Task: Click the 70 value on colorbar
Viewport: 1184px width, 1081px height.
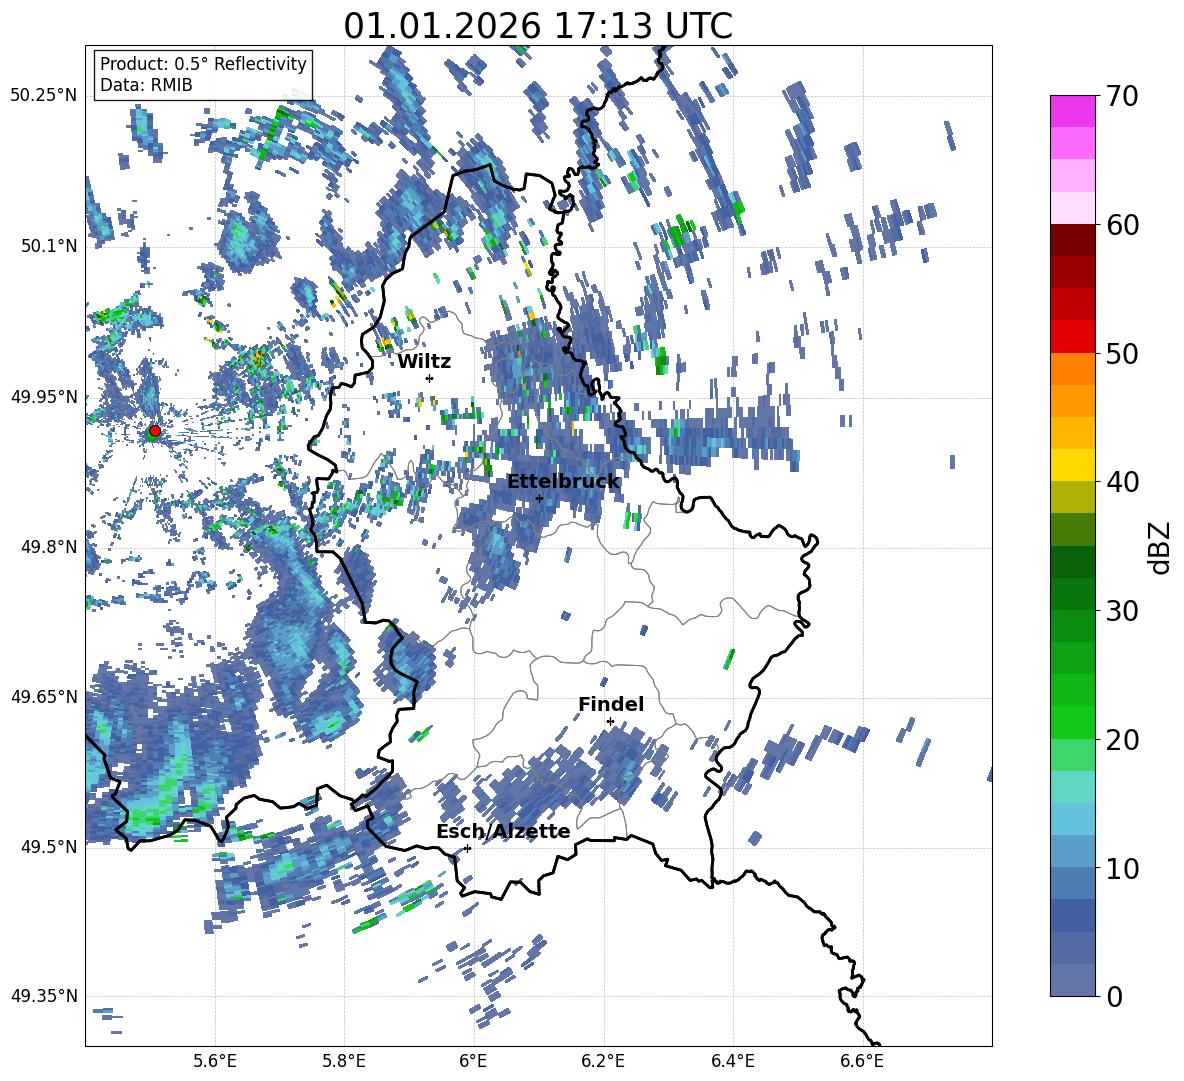Action: [x=1121, y=97]
